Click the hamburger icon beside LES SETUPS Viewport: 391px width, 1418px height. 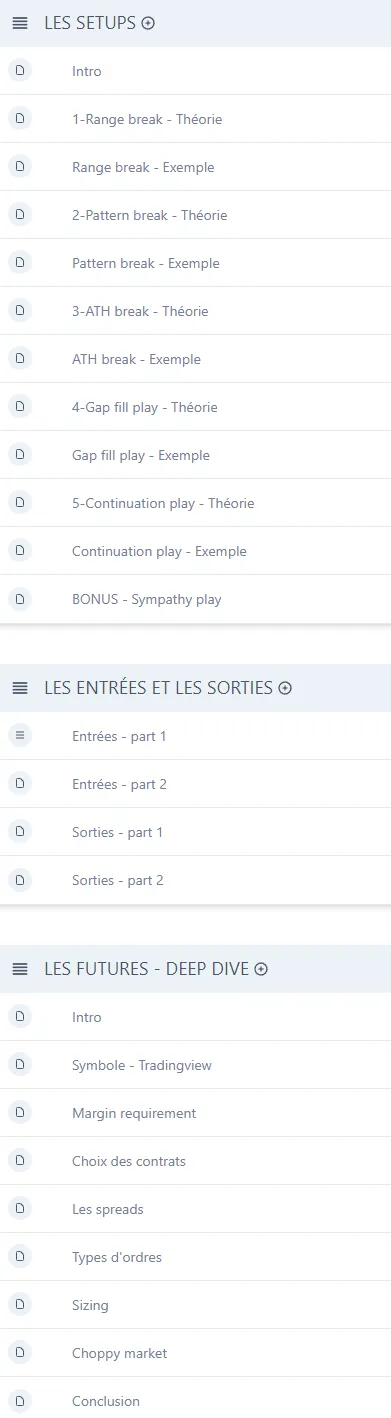[20, 23]
